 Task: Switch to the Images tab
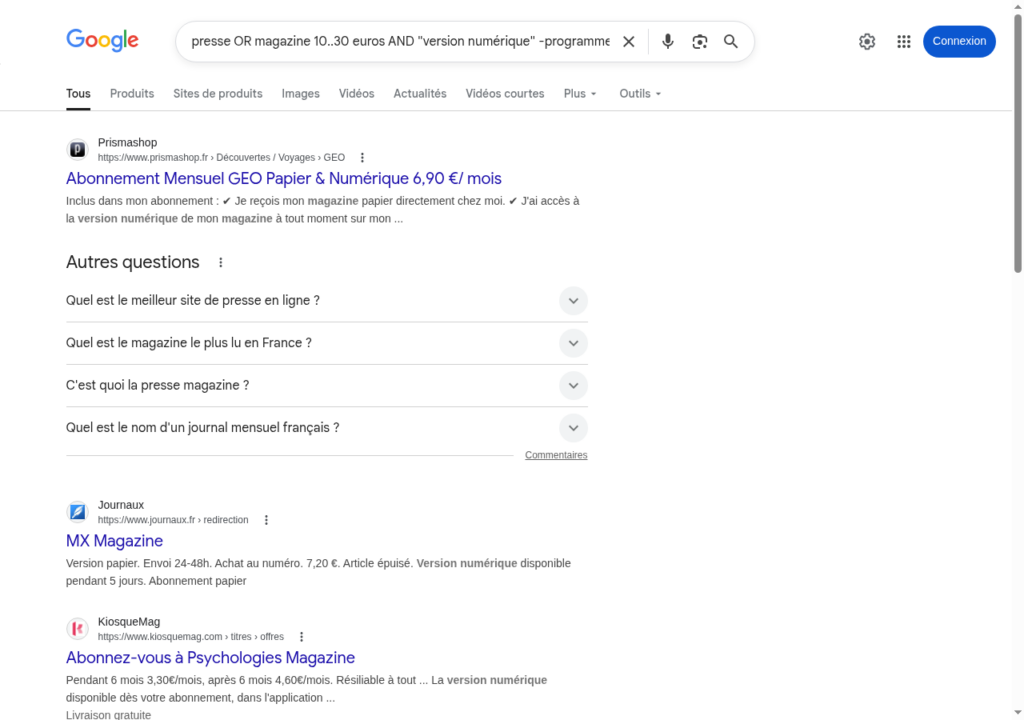(300, 94)
